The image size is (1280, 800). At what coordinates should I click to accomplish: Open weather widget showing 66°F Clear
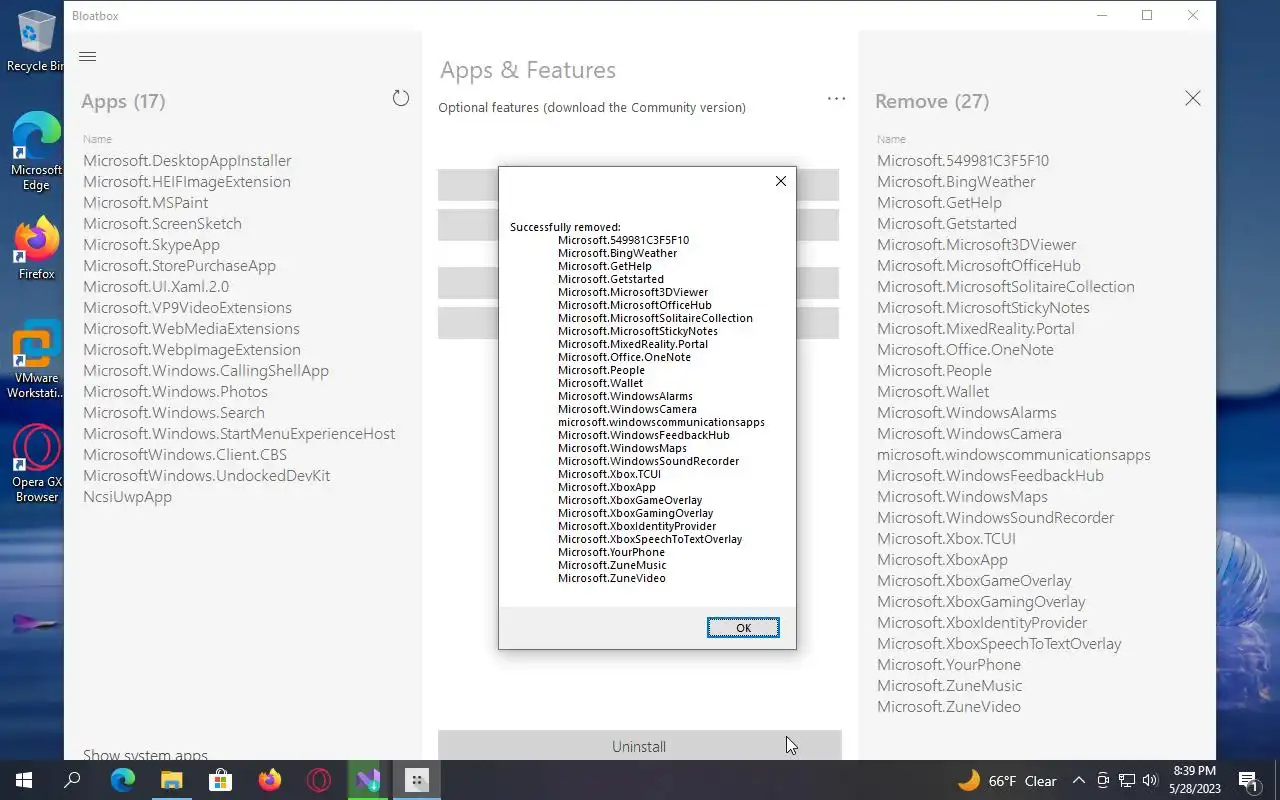coord(1008,781)
